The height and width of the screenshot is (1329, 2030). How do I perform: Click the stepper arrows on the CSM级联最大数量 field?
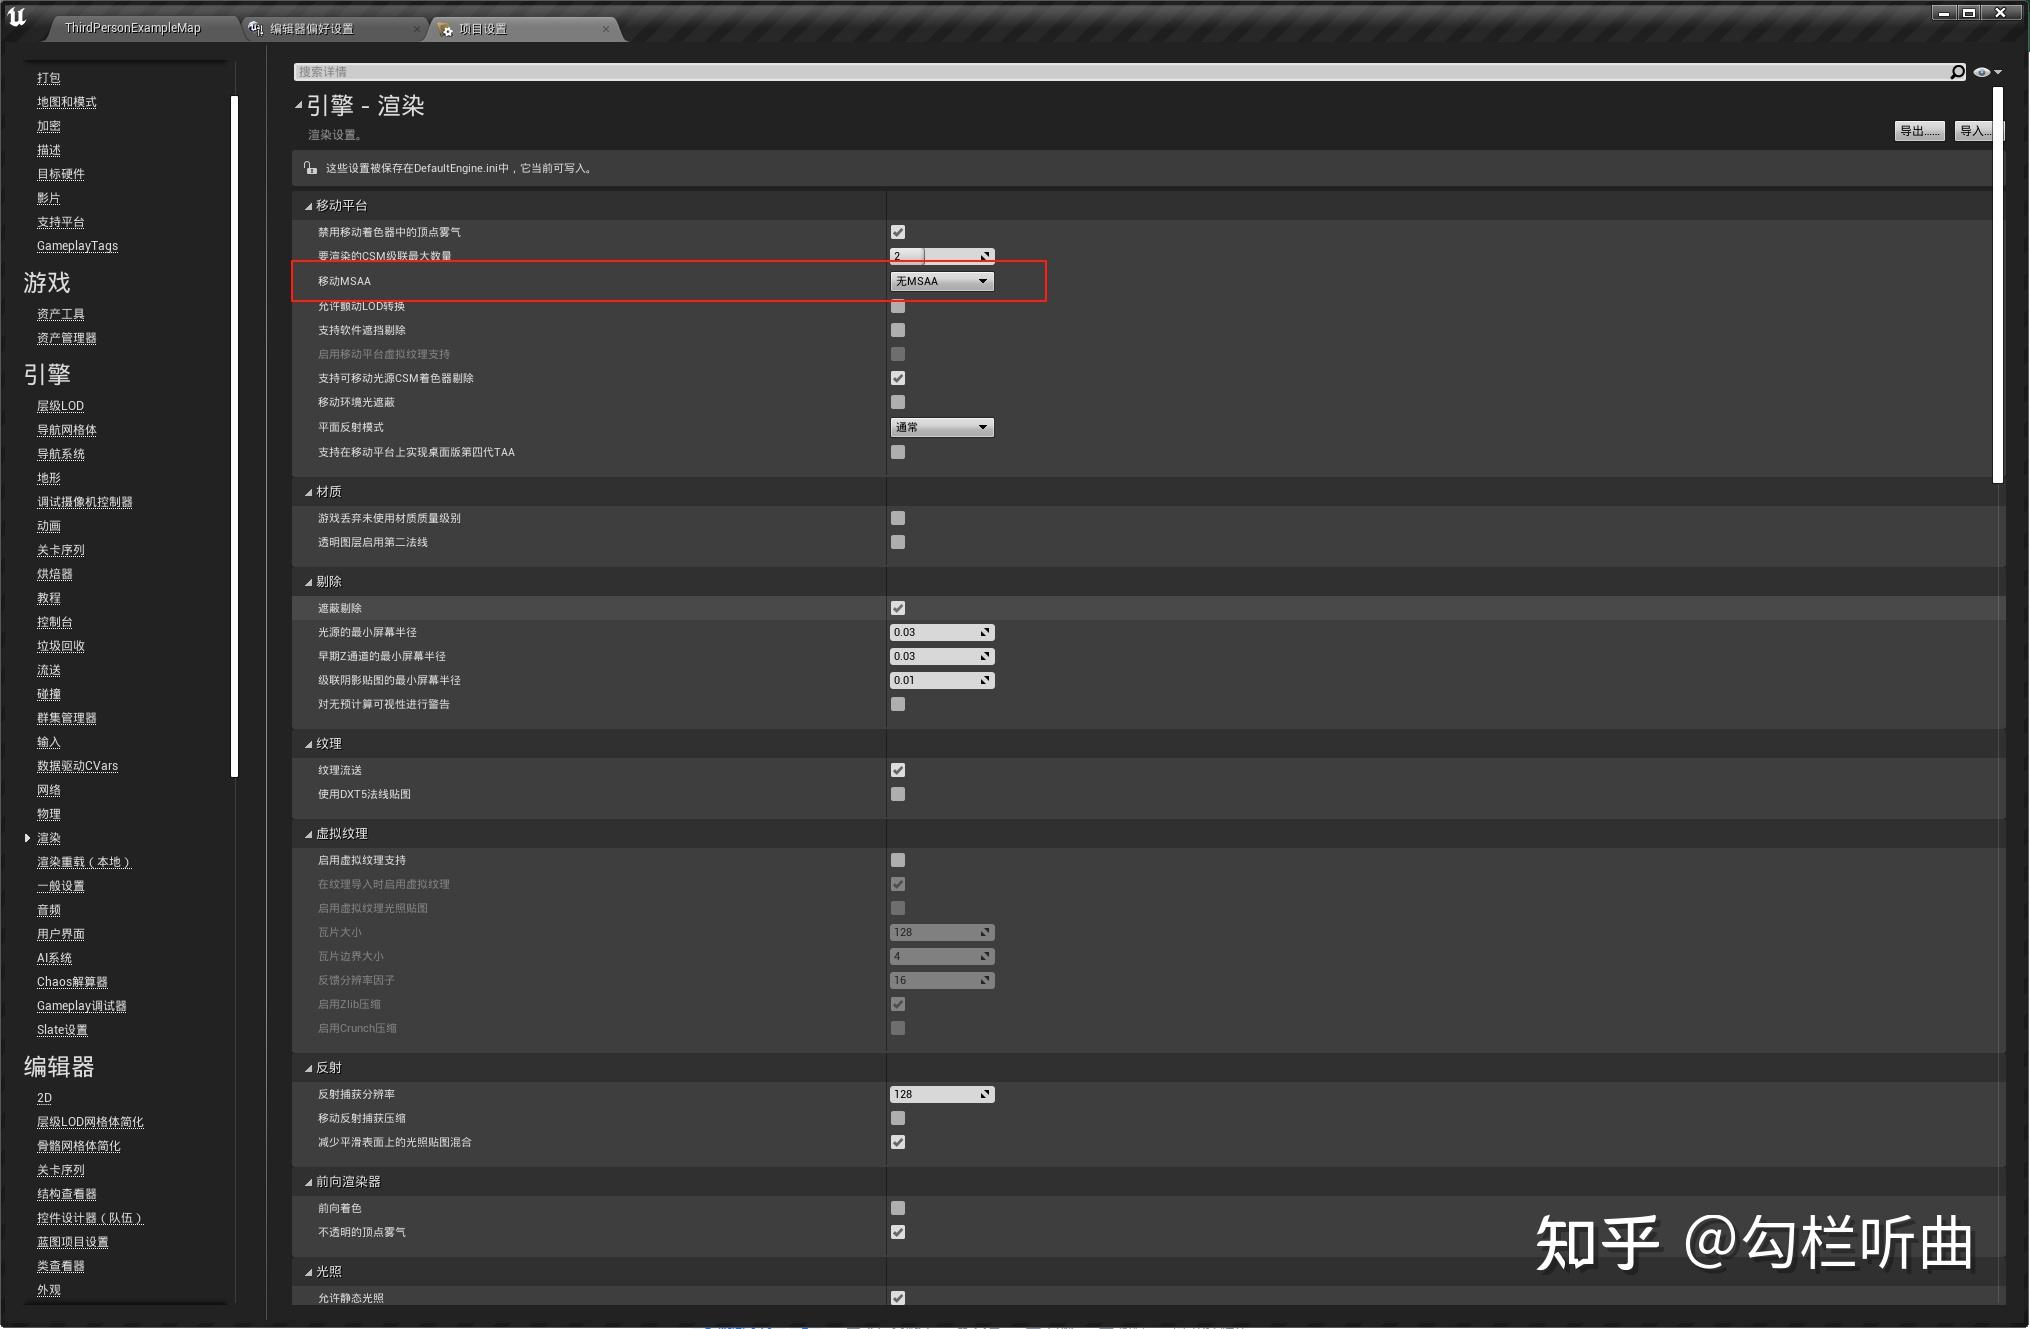tap(987, 255)
